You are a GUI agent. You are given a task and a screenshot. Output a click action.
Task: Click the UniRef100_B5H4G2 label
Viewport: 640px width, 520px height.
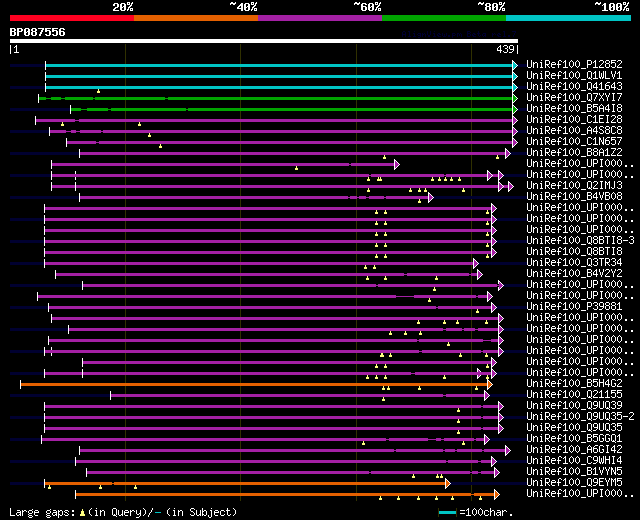click(x=574, y=384)
